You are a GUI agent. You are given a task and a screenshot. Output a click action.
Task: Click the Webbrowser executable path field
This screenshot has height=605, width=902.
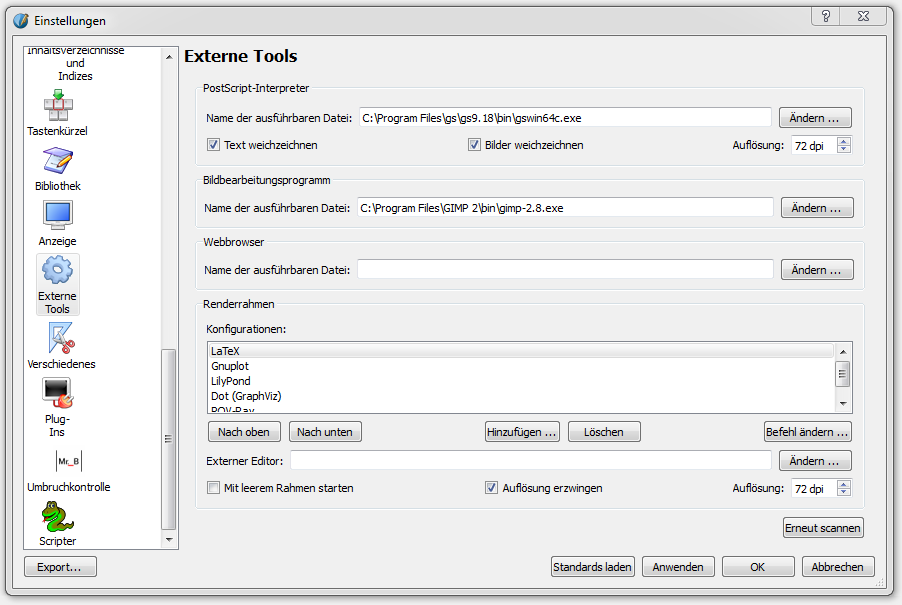(565, 270)
